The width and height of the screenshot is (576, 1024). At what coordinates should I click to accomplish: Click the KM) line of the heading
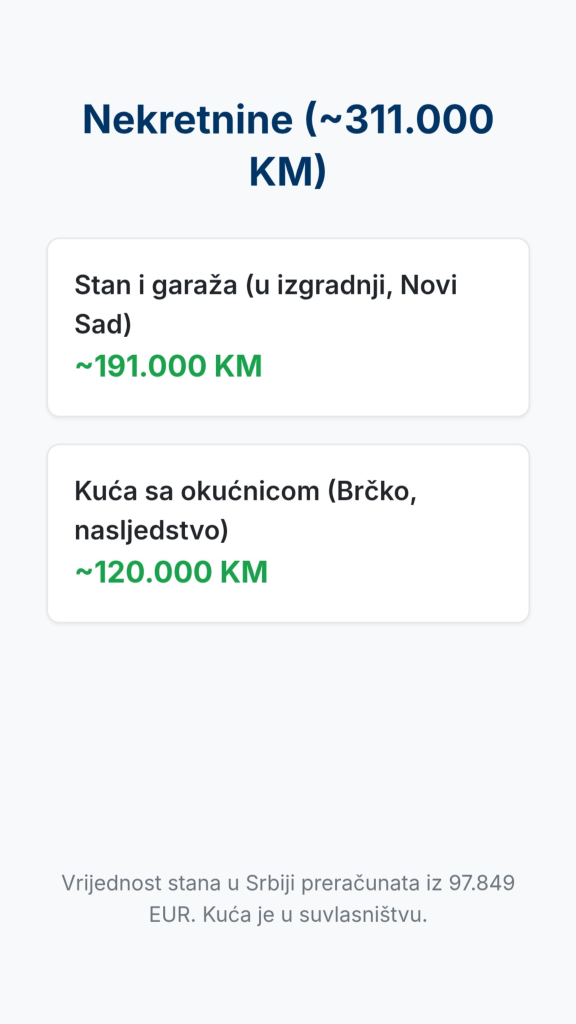pos(288,172)
